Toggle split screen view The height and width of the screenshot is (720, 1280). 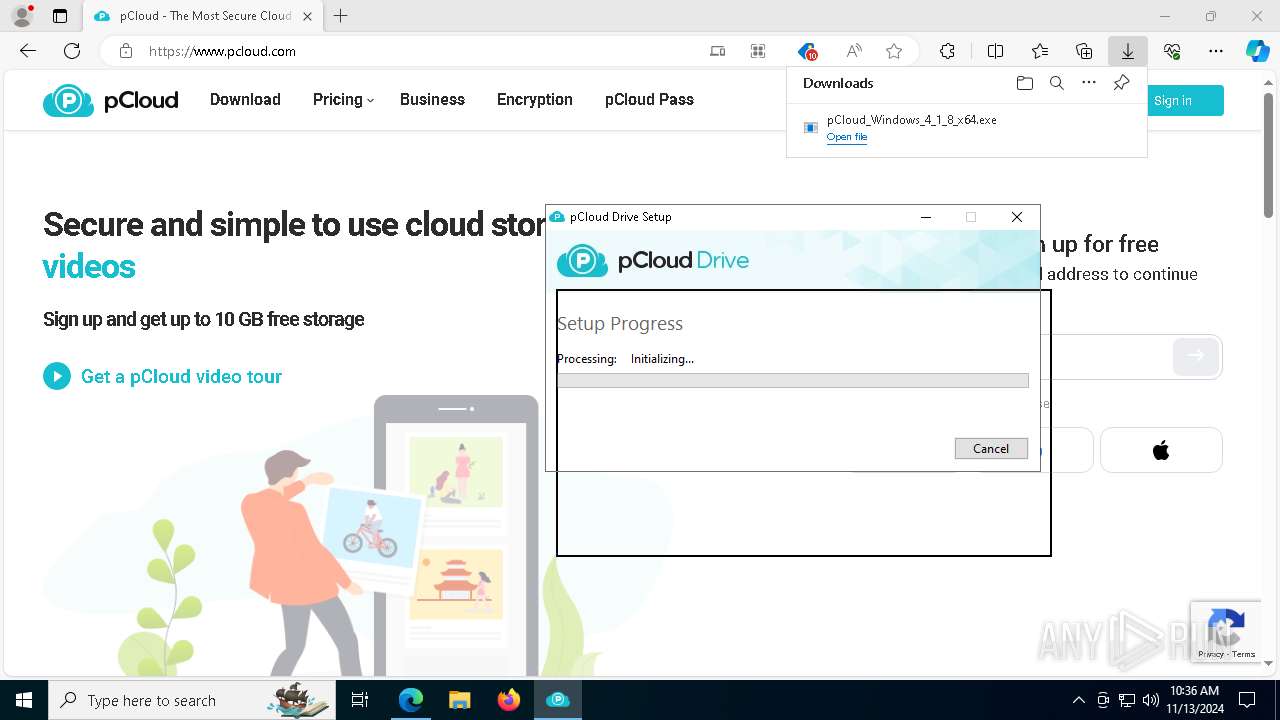click(x=995, y=51)
